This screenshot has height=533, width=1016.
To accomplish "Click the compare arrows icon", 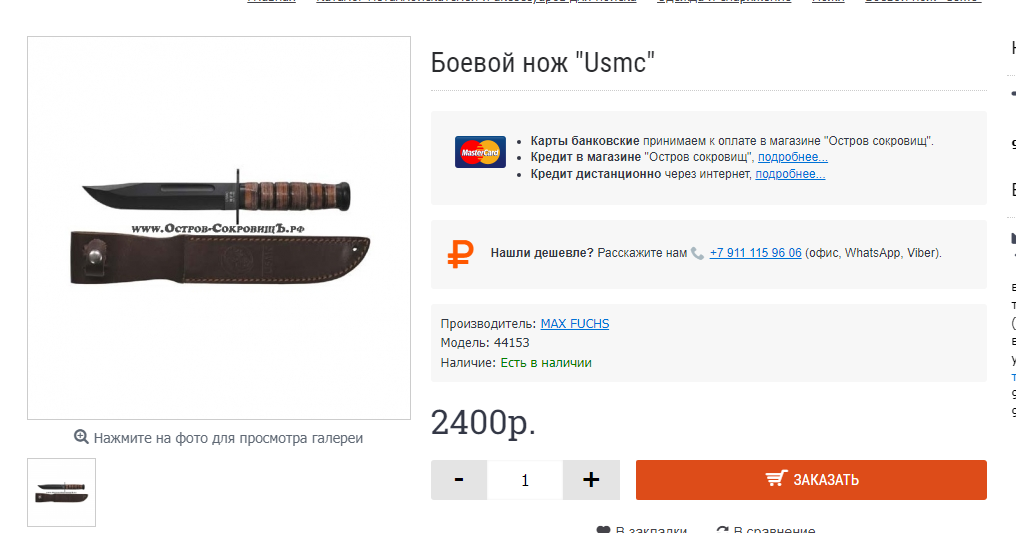I will (x=722, y=530).
